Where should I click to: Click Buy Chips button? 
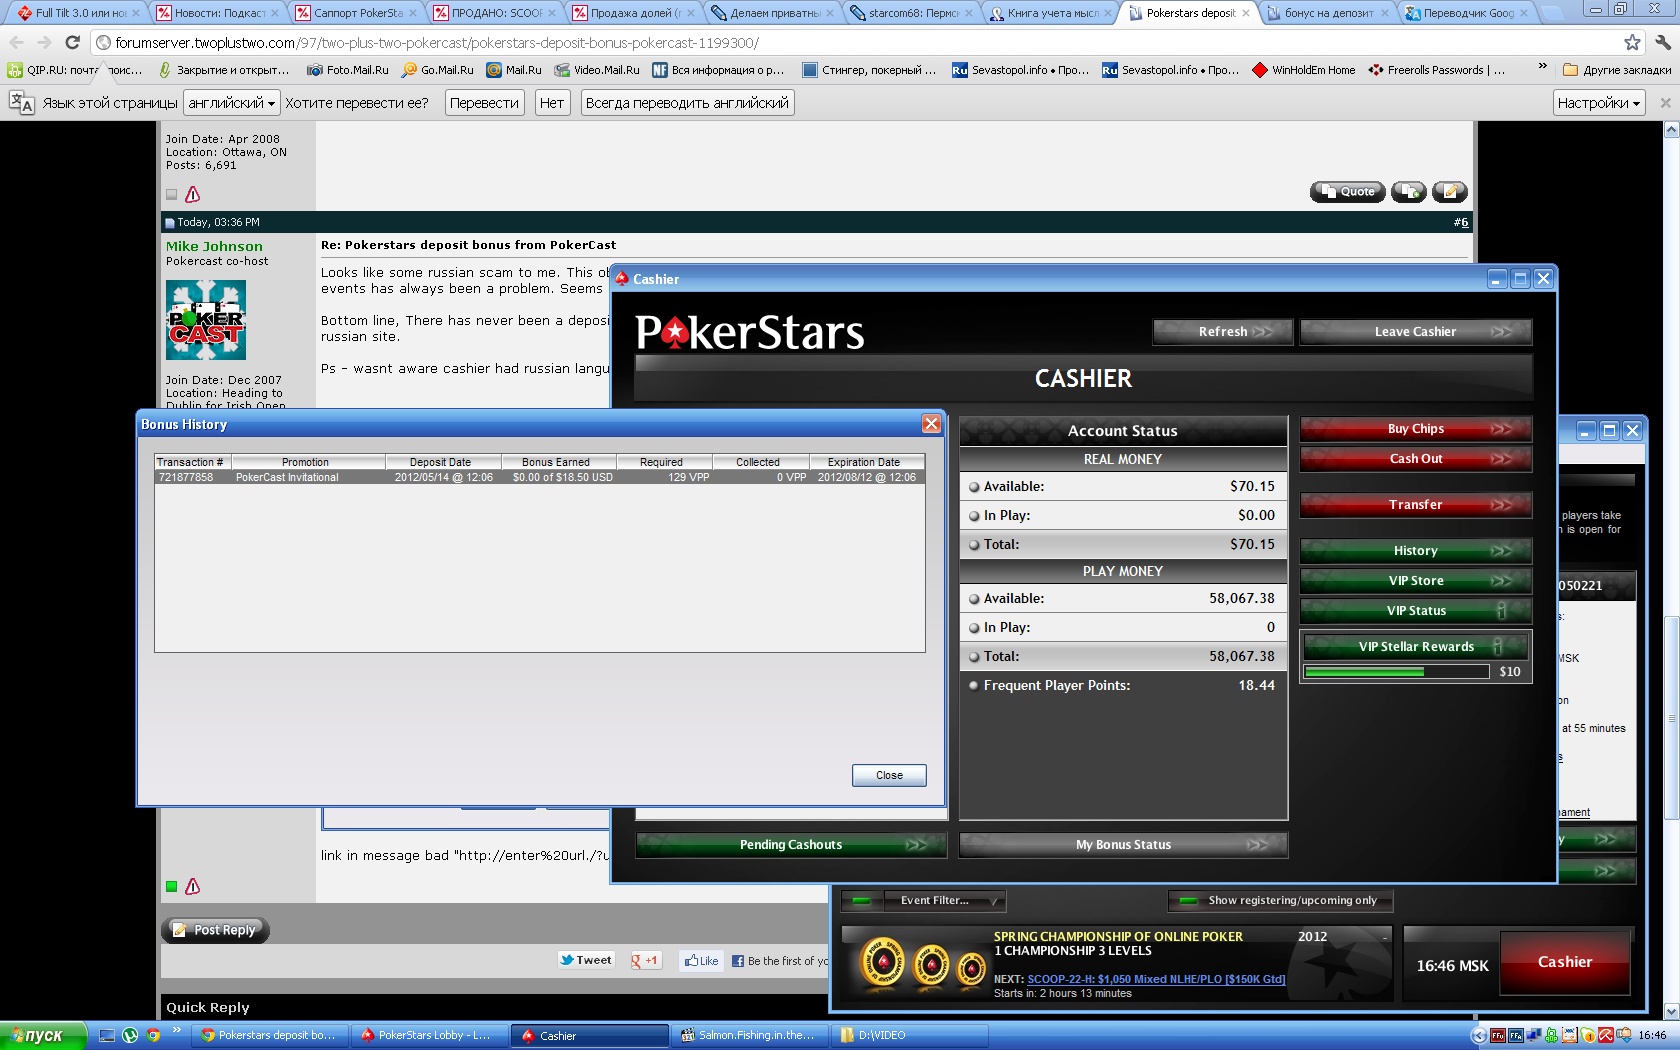[x=1416, y=429]
